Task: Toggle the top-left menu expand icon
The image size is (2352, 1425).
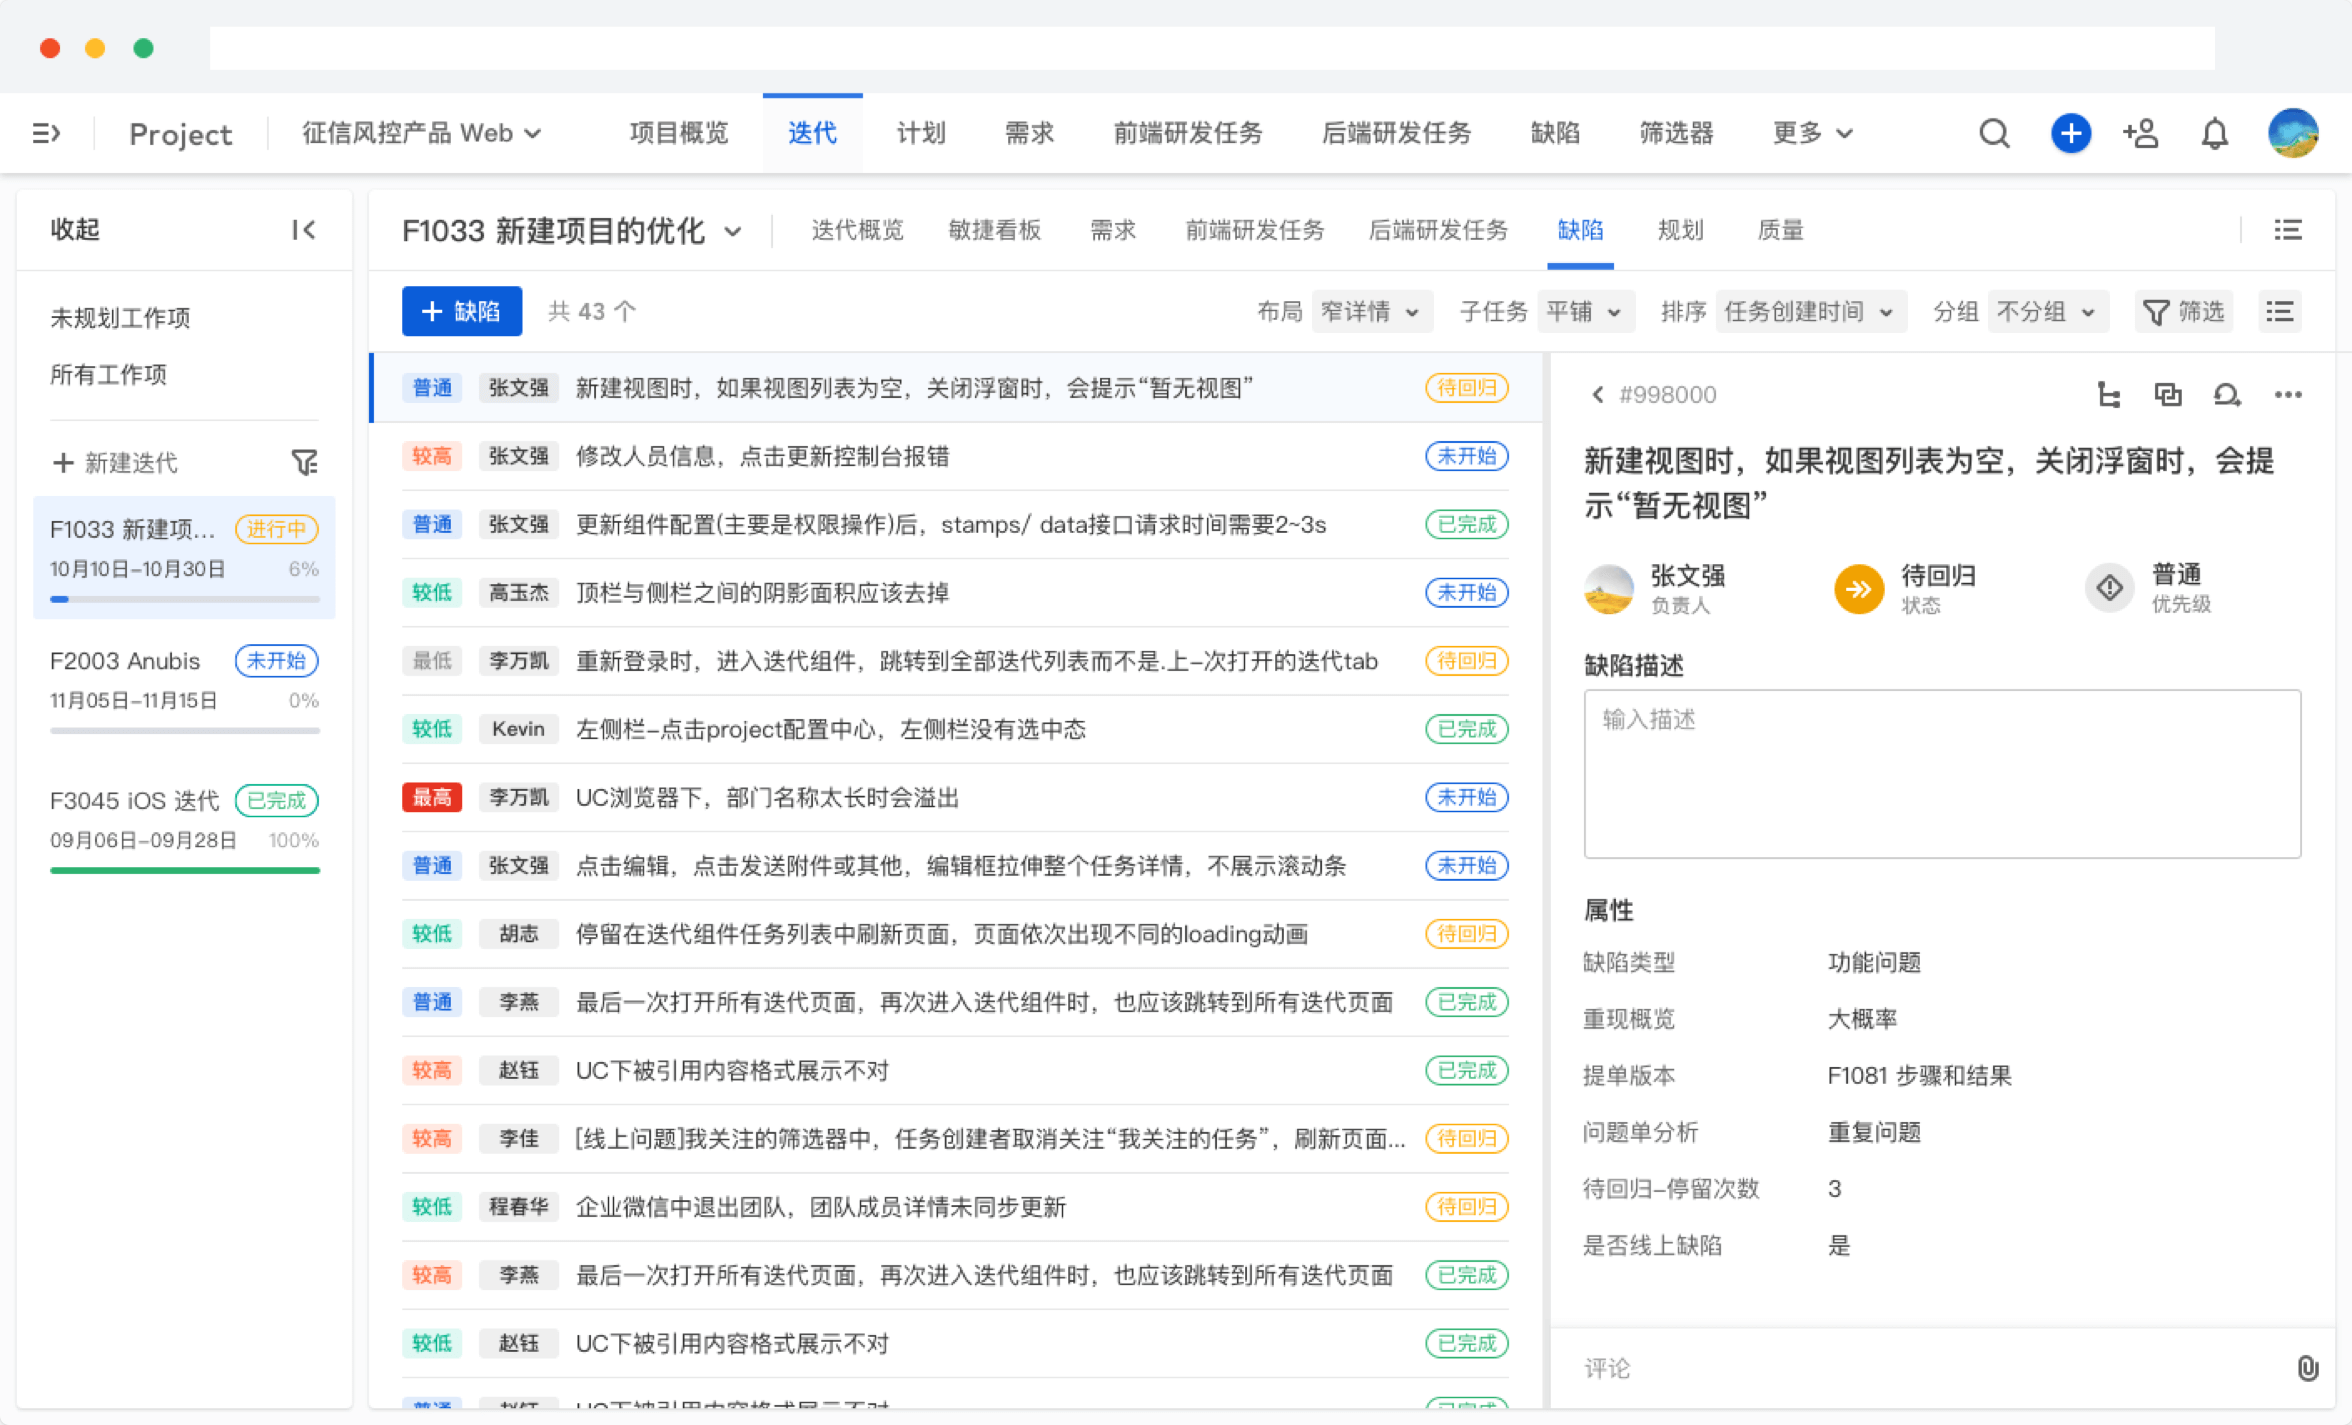Action: click(x=46, y=133)
